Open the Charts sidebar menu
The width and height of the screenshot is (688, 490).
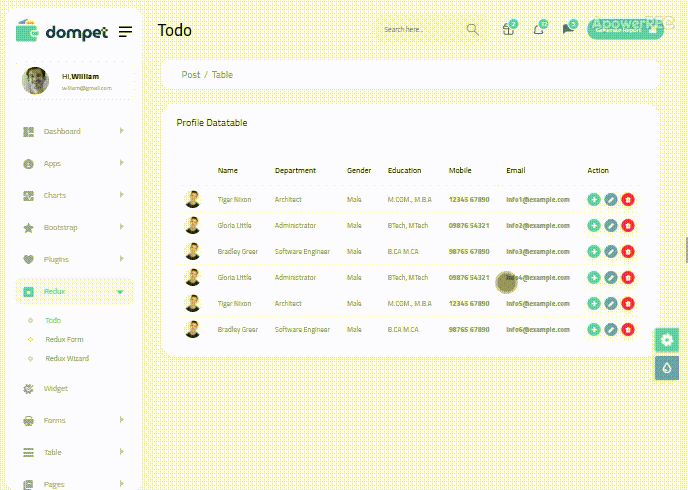pos(73,195)
